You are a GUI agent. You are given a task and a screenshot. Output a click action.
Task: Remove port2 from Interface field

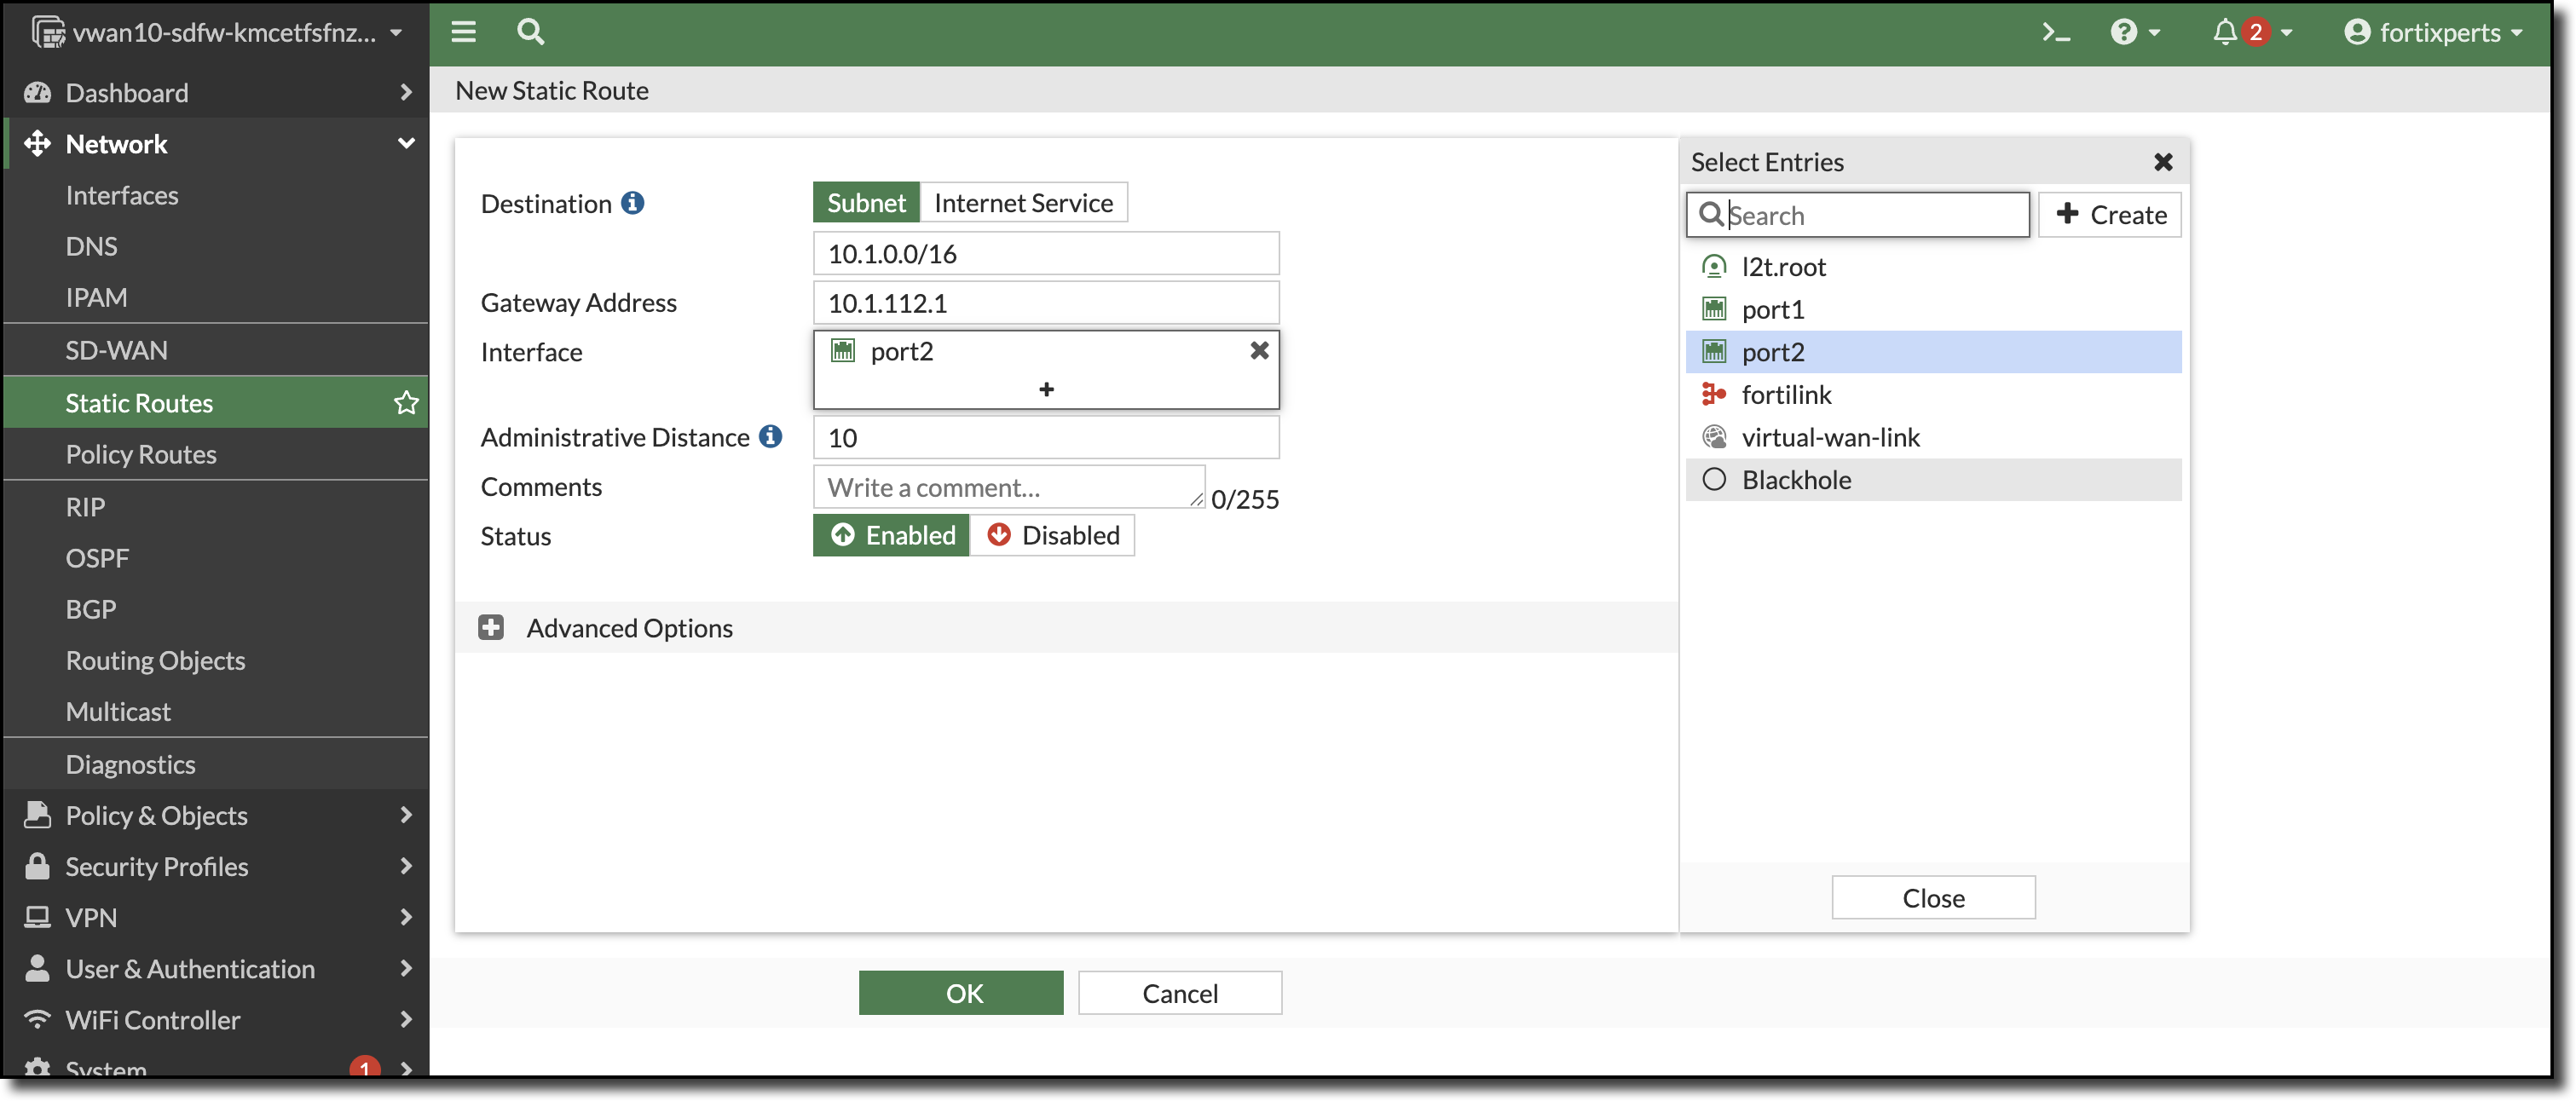click(1259, 350)
